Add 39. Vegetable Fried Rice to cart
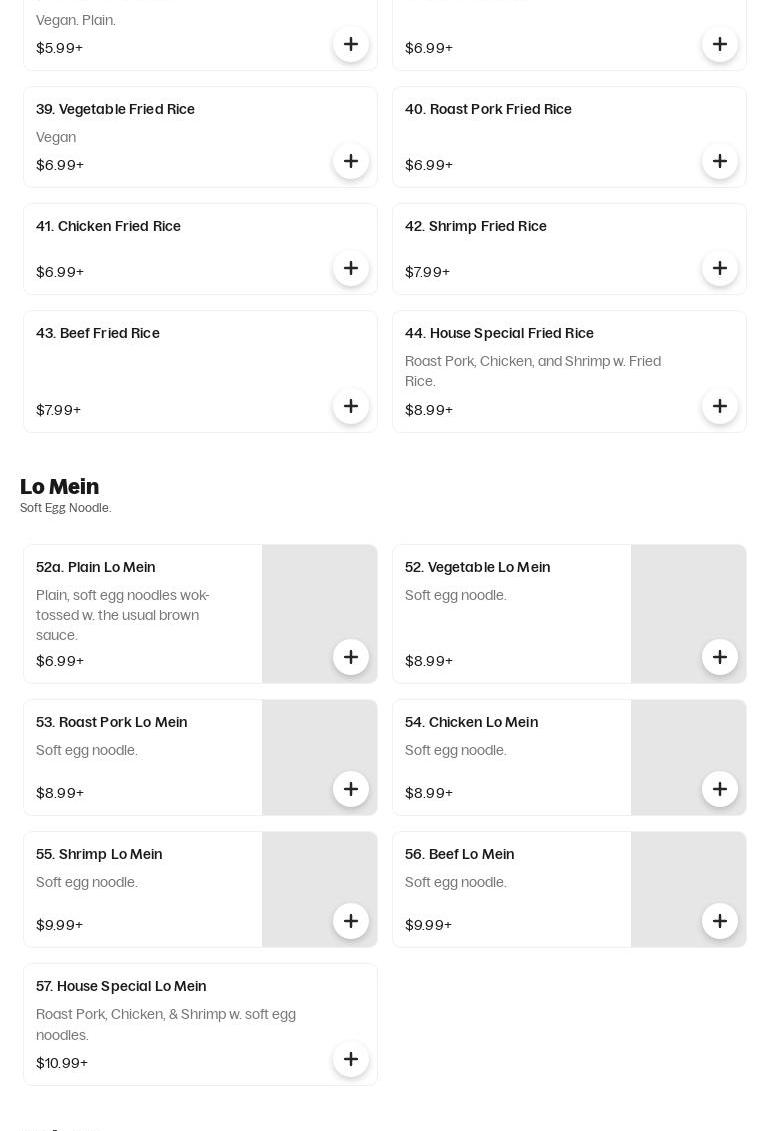The height and width of the screenshot is (1131, 770). tap(351, 161)
